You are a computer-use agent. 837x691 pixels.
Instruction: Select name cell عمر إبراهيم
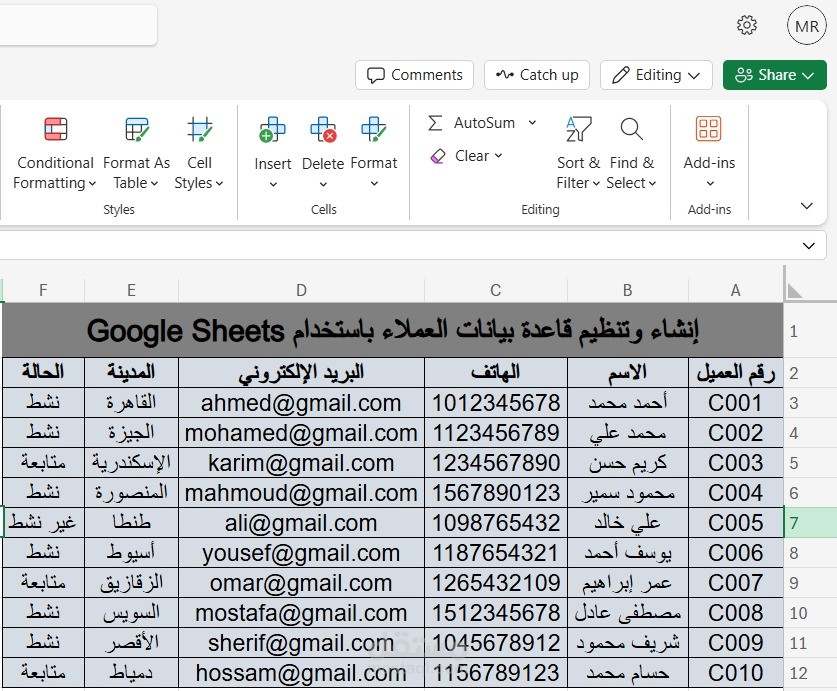(x=628, y=583)
